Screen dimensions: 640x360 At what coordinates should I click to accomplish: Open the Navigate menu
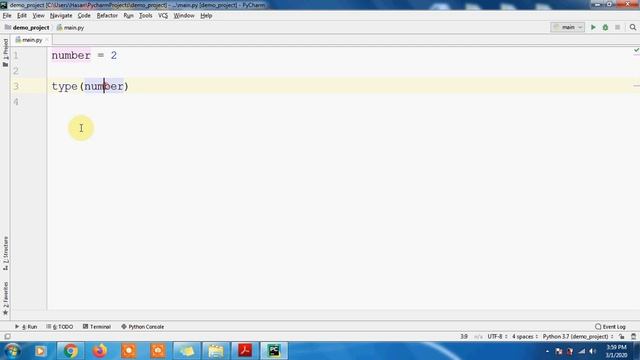(61, 16)
